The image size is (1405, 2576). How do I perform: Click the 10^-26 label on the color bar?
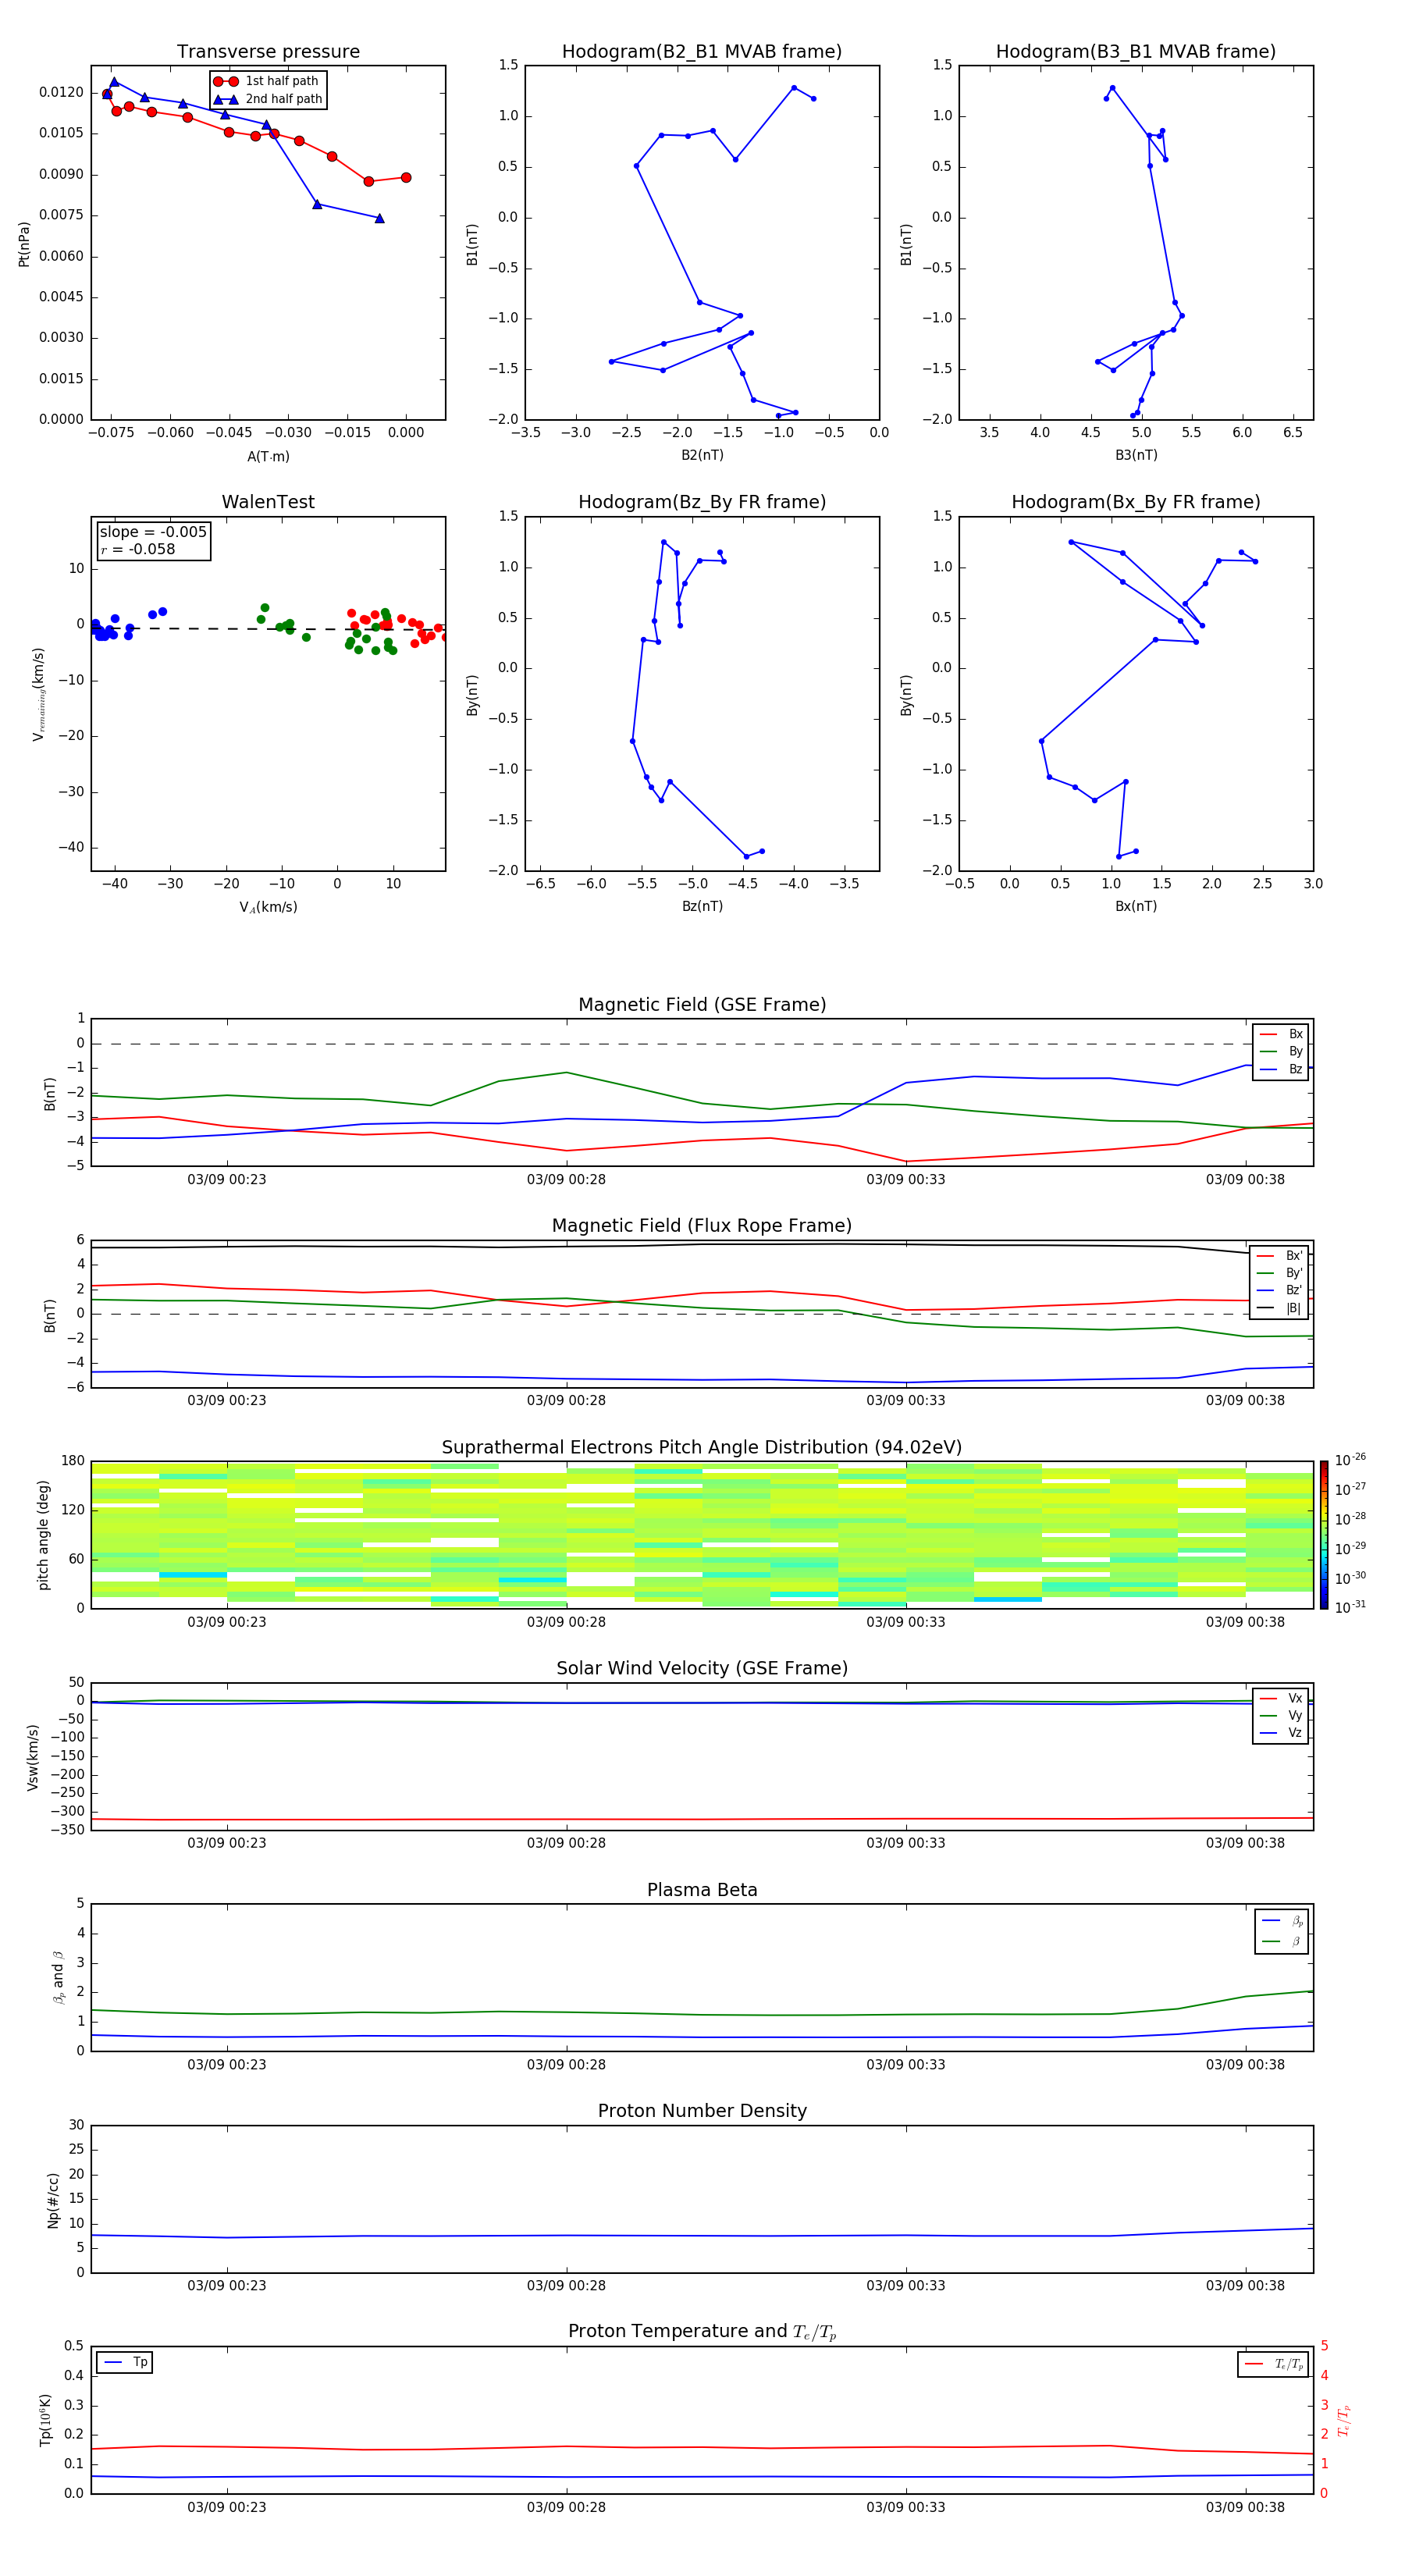(x=1350, y=1460)
